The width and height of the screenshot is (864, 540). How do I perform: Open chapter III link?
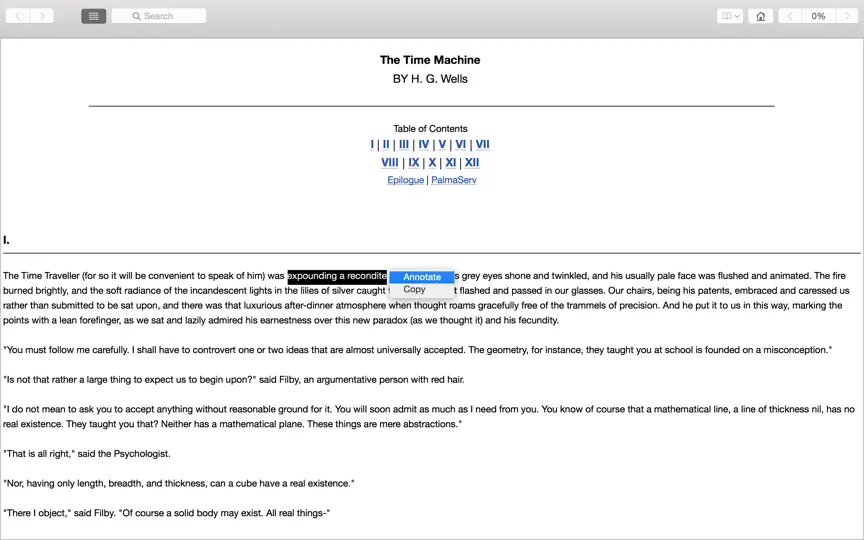click(x=404, y=144)
